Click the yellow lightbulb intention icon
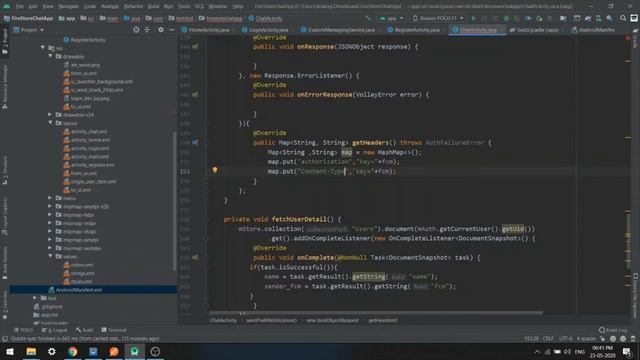This screenshot has height=360, width=640. click(x=215, y=170)
